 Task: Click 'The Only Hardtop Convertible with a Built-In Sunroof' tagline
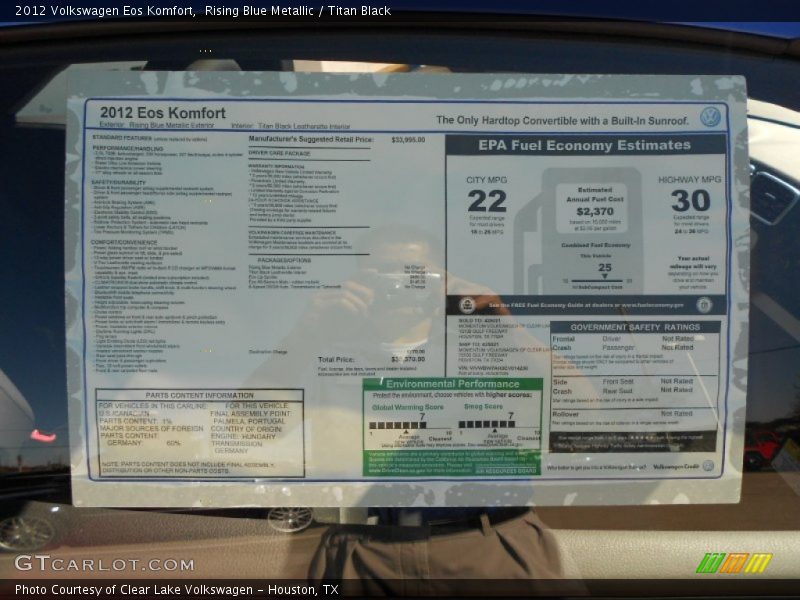point(562,121)
